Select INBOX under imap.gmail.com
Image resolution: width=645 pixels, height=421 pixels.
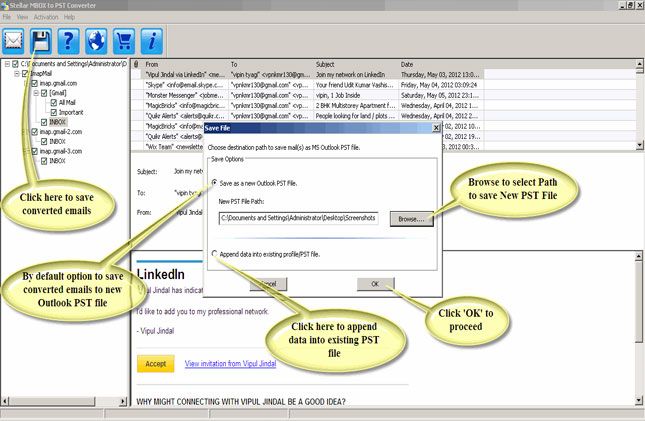click(x=57, y=122)
